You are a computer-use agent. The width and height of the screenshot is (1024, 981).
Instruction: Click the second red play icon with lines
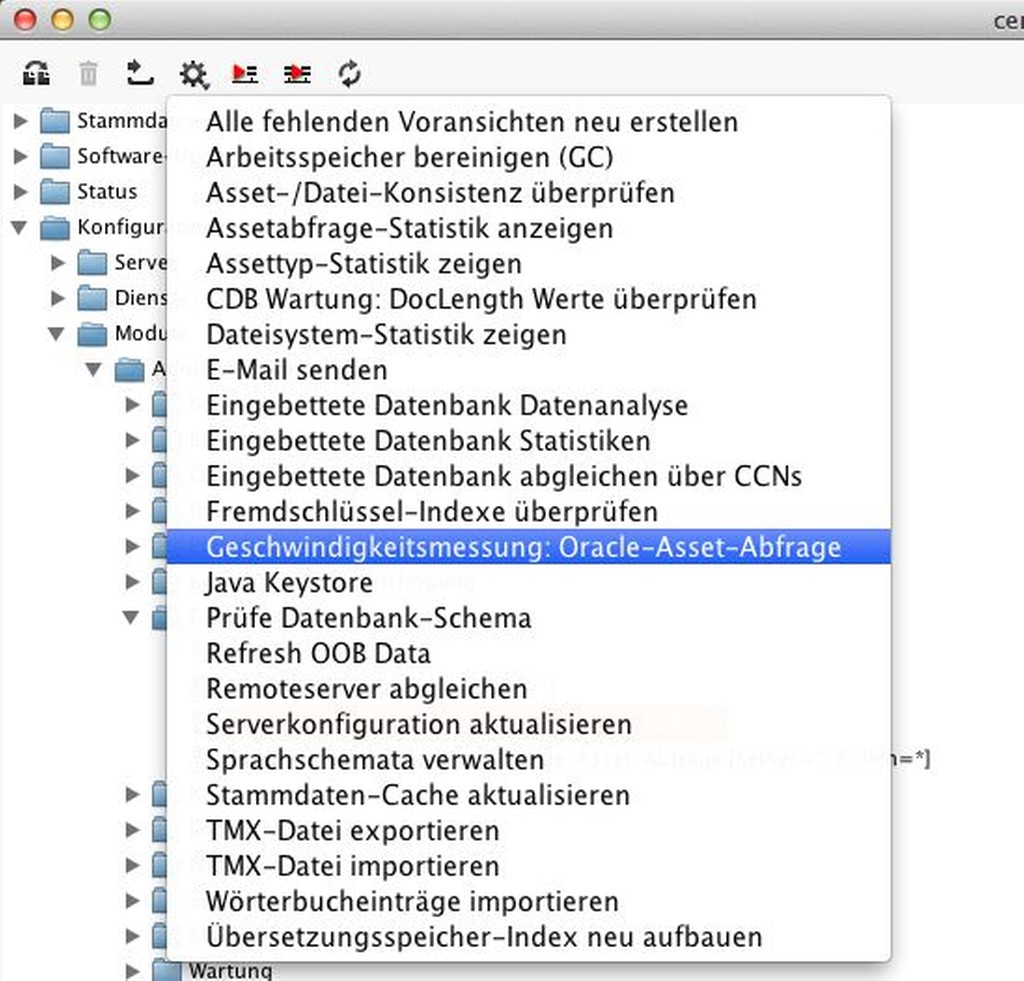[x=297, y=73]
